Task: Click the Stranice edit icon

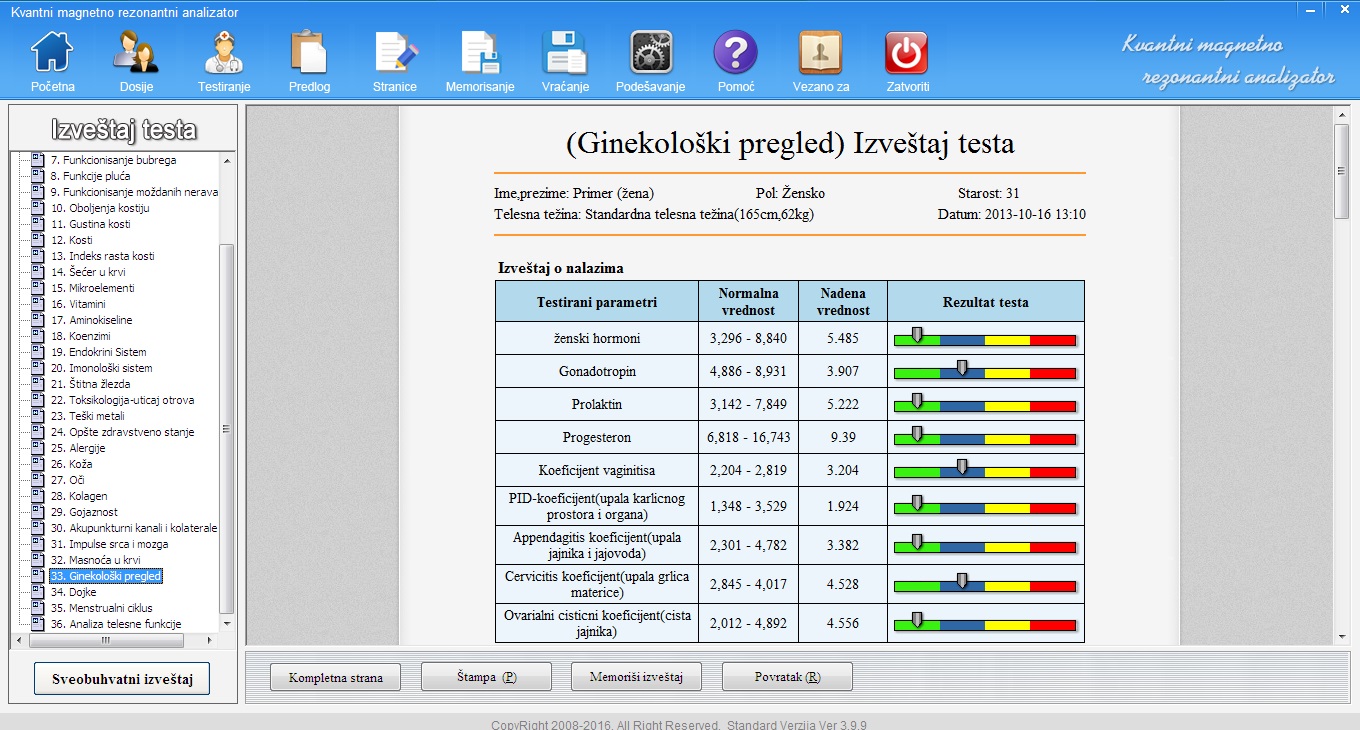Action: (395, 54)
